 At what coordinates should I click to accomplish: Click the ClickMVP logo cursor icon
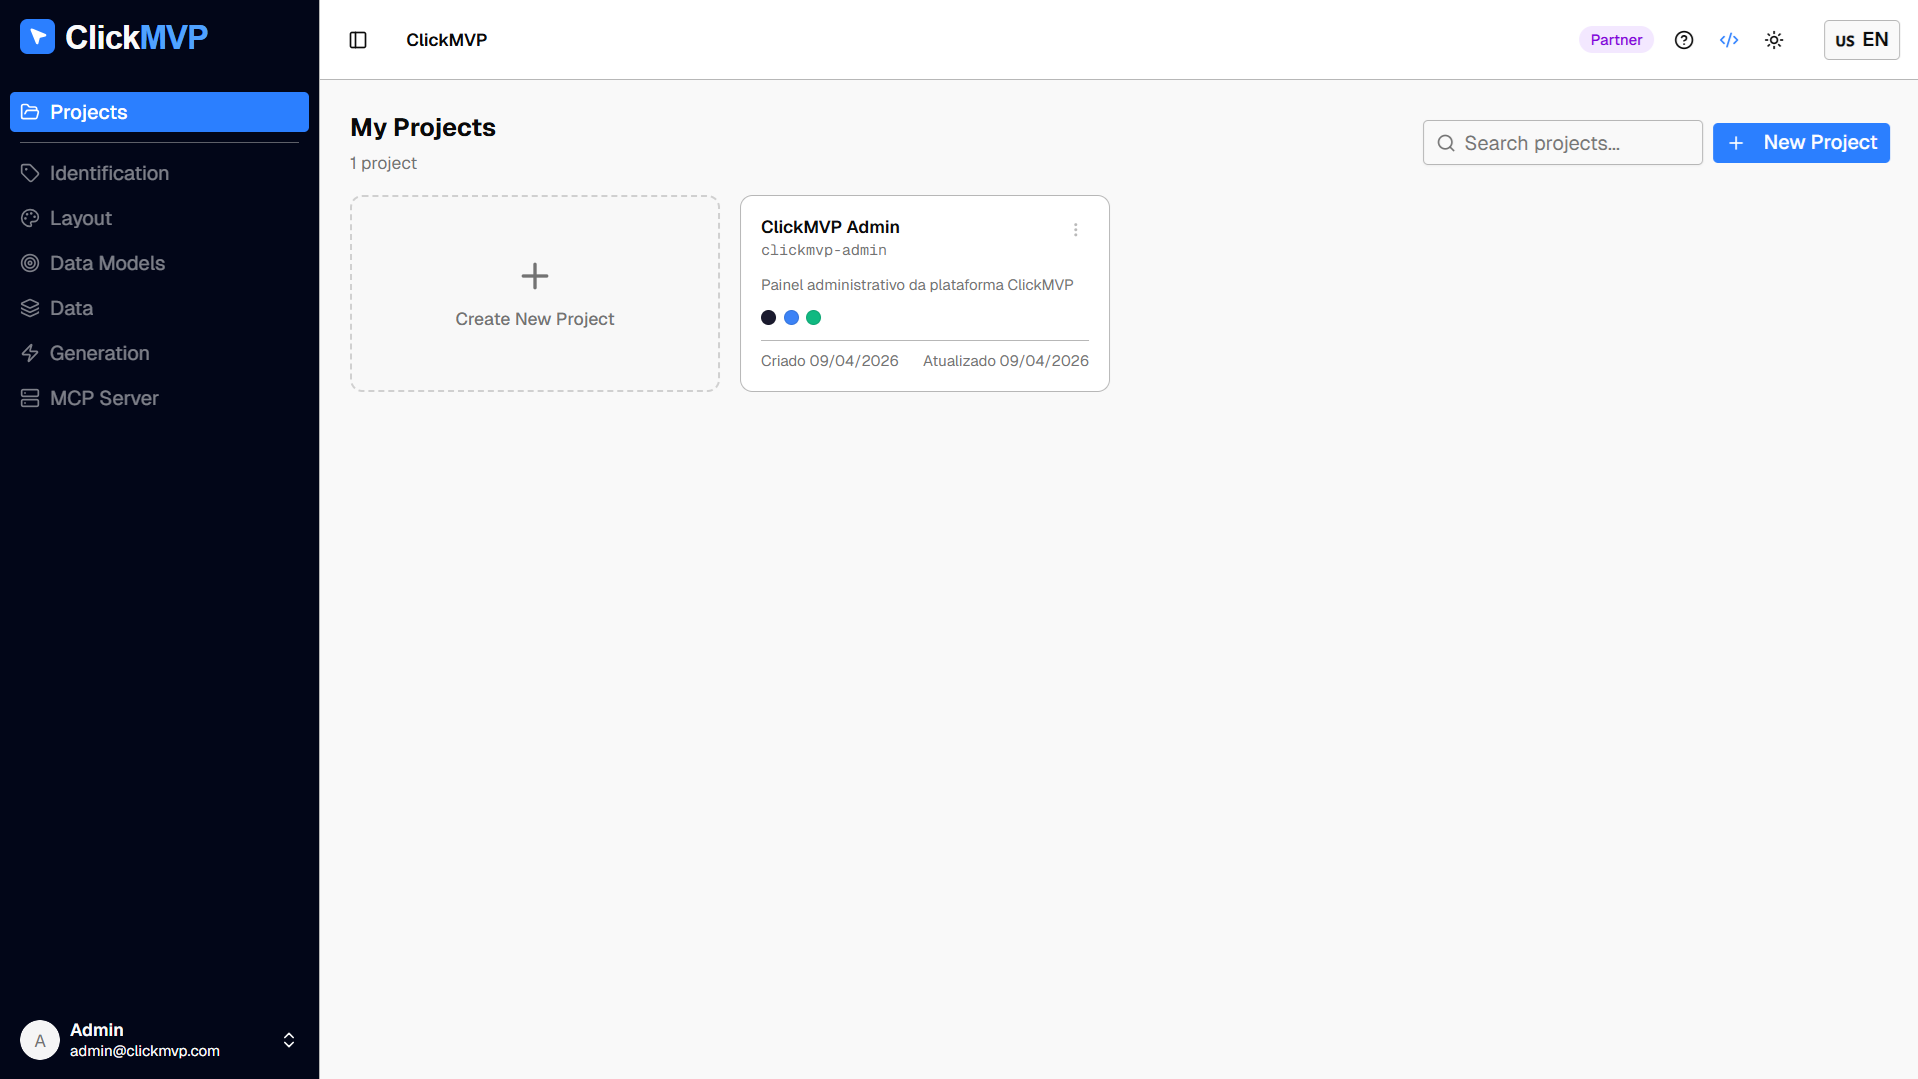point(37,37)
